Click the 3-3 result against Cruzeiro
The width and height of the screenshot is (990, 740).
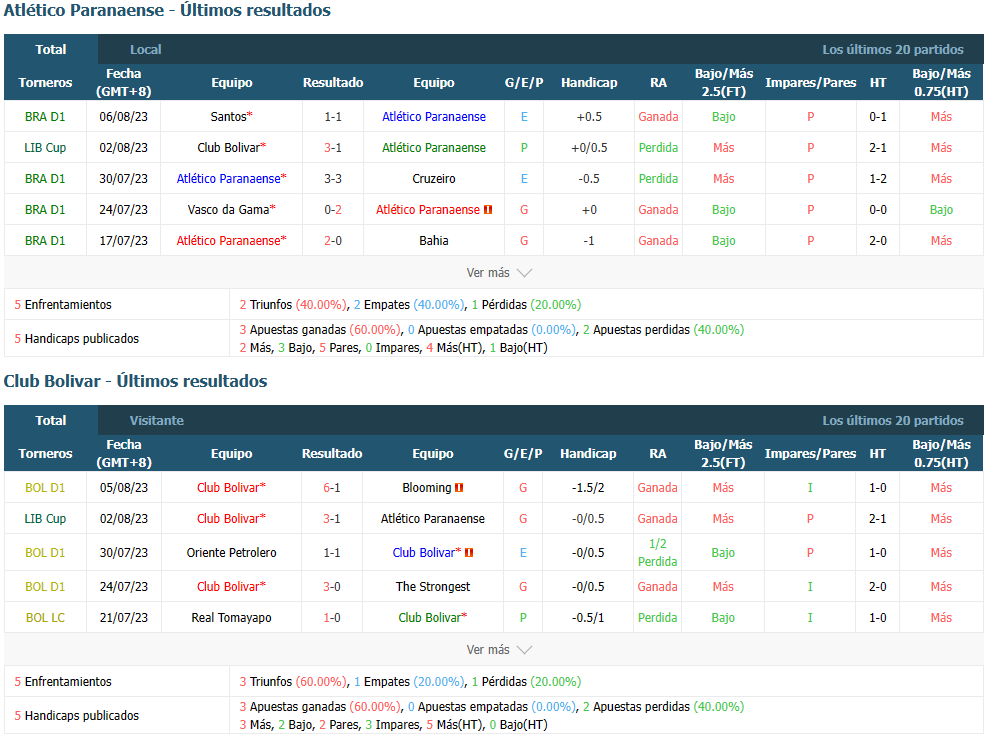333,179
